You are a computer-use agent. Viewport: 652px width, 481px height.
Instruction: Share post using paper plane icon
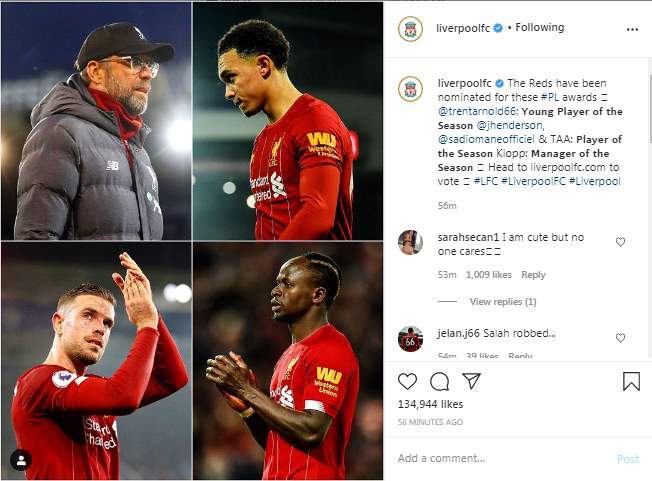(472, 381)
